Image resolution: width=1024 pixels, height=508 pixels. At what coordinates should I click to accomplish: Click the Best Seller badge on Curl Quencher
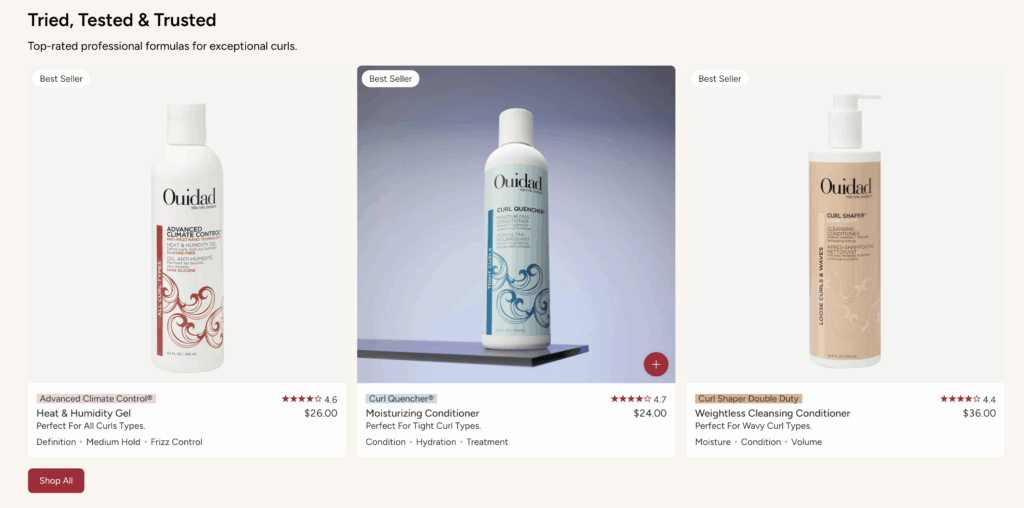click(391, 79)
